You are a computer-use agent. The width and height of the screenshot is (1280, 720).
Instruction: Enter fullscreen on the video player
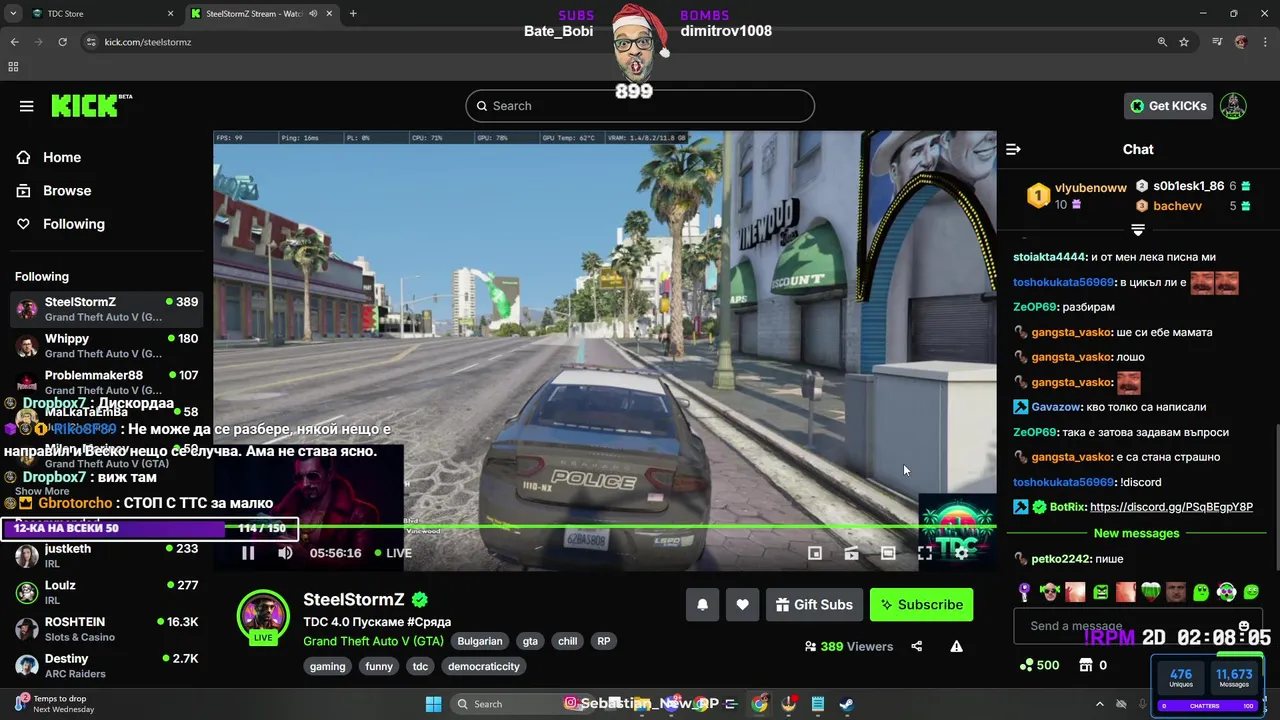(925, 553)
